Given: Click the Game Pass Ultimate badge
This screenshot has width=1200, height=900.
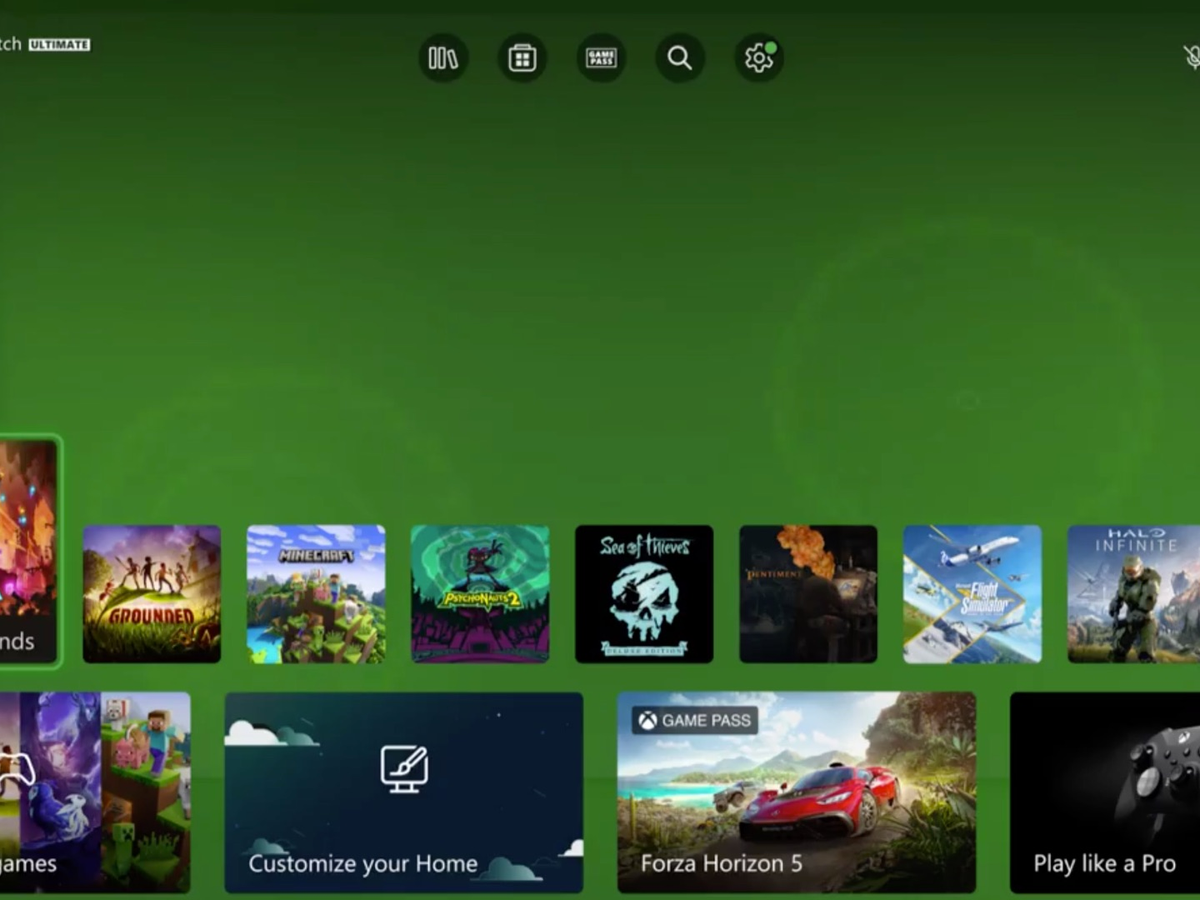Looking at the screenshot, I should click(x=60, y=44).
